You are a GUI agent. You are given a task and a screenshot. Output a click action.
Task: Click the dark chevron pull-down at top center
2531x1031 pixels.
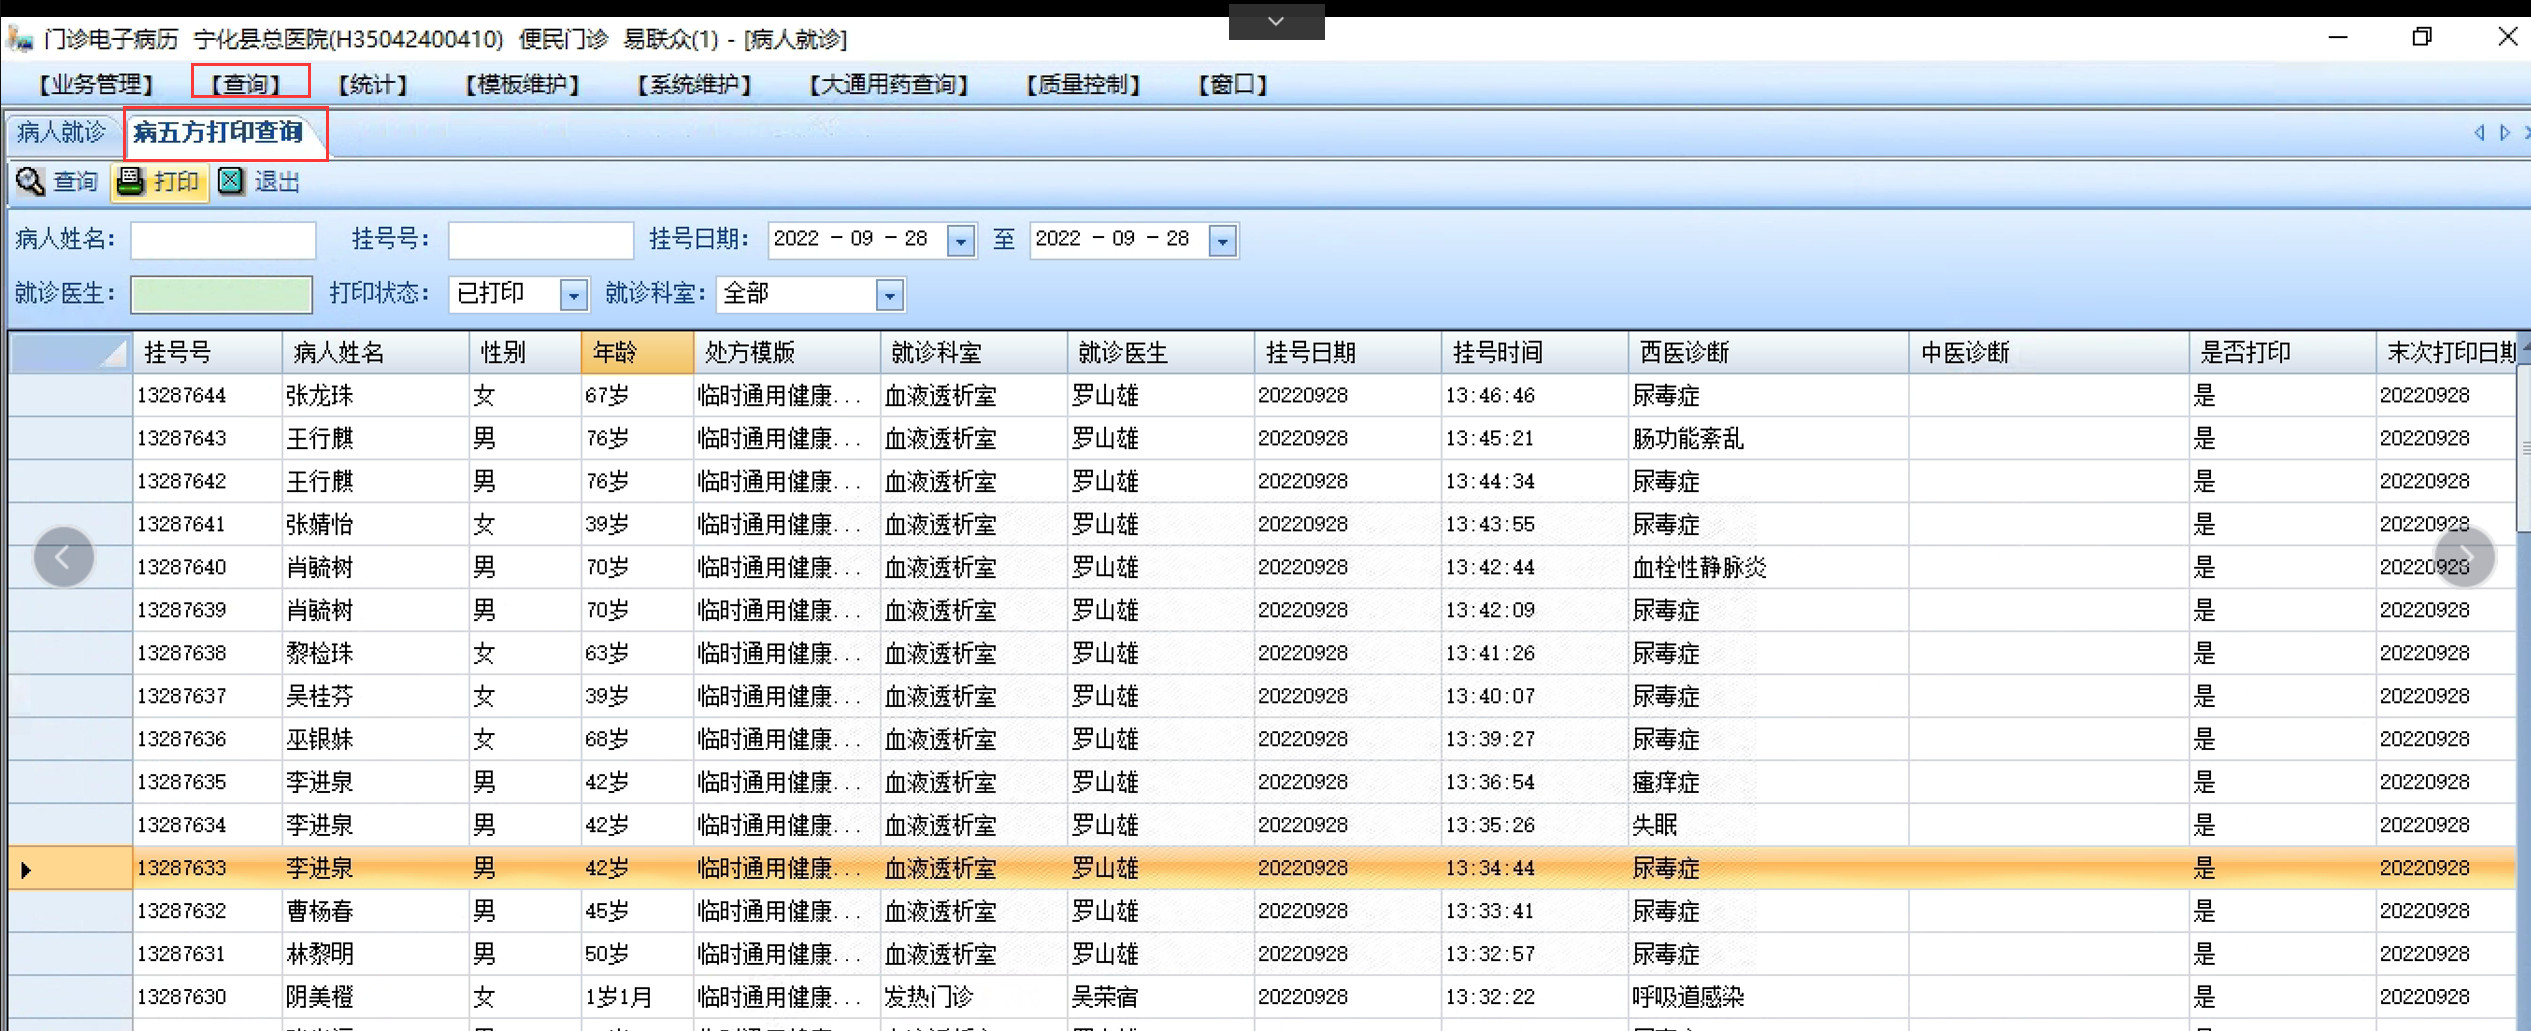tap(1276, 21)
